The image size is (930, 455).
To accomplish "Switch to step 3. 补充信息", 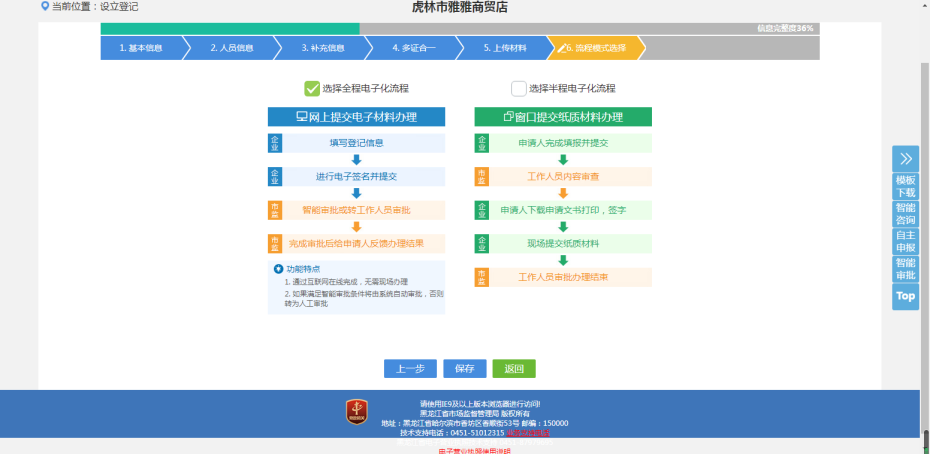I will 323,48.
